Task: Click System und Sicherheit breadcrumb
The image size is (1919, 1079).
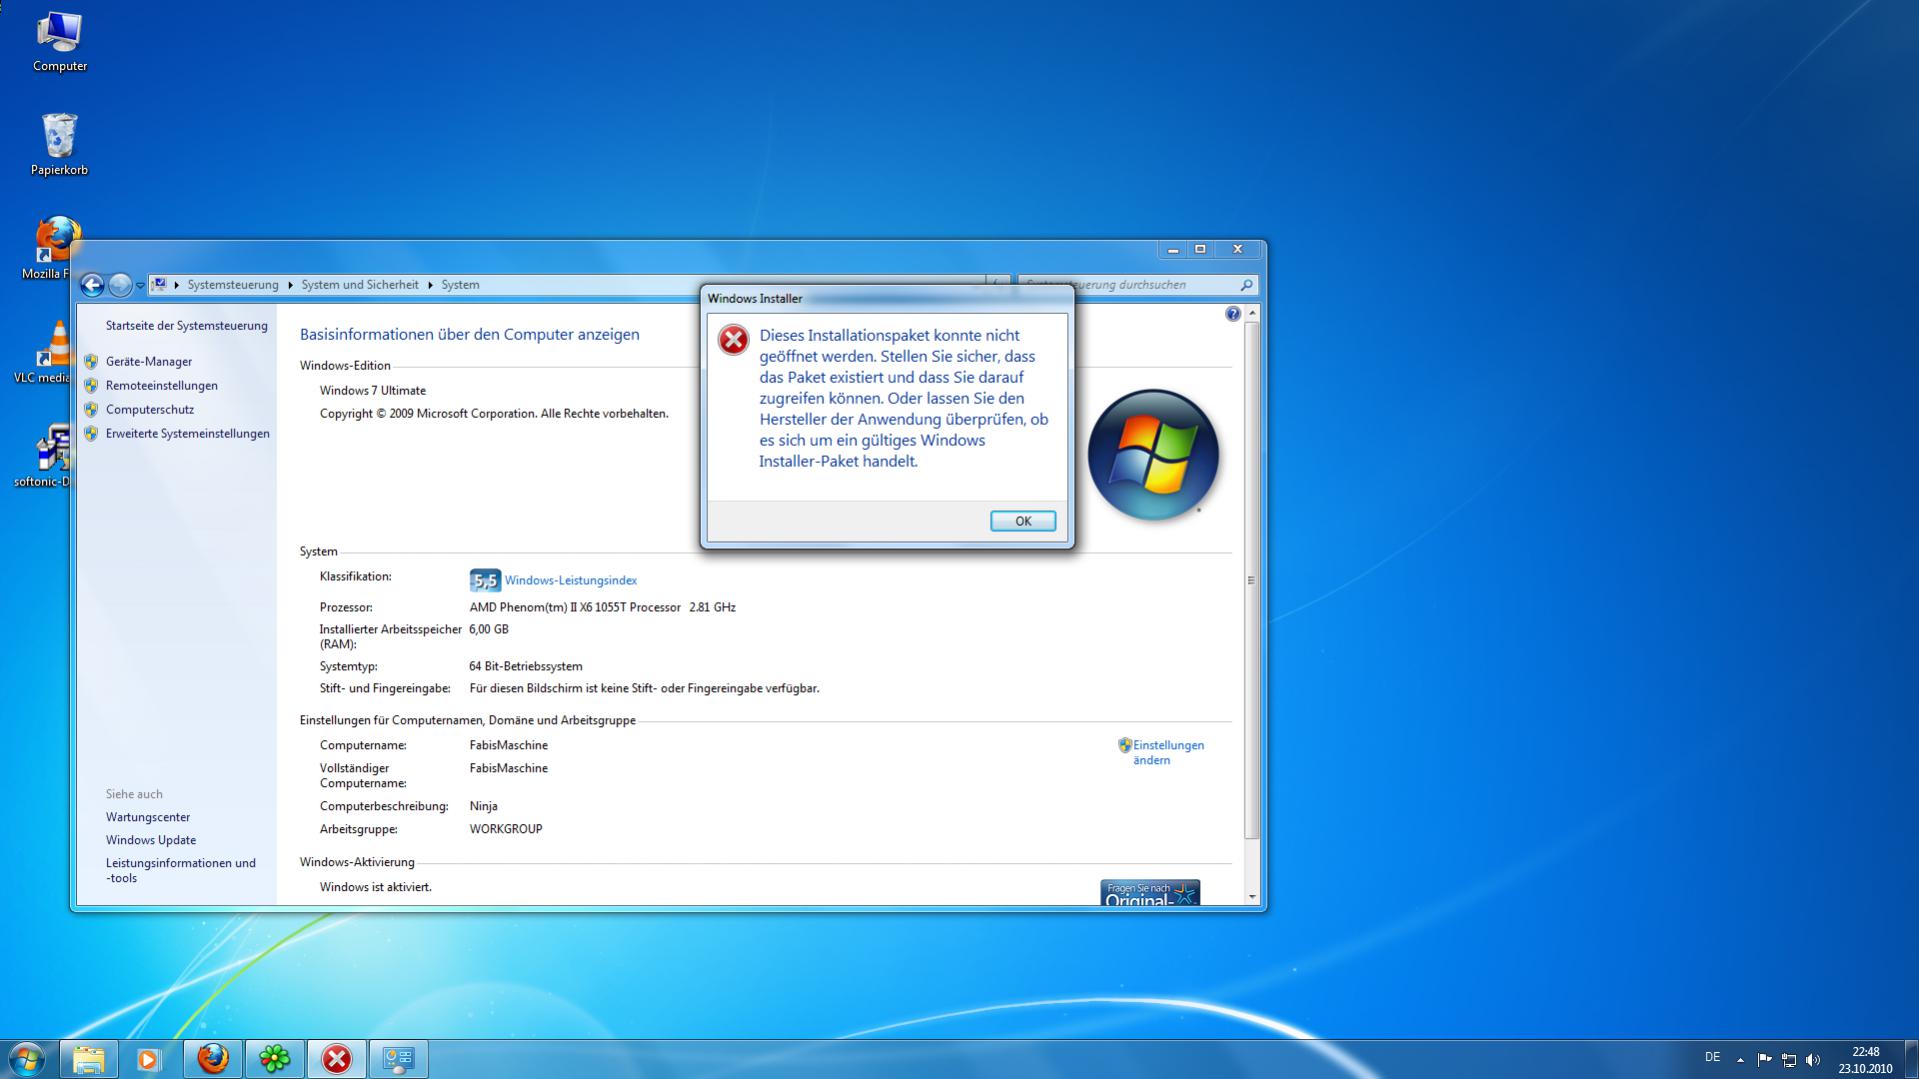Action: [x=360, y=285]
